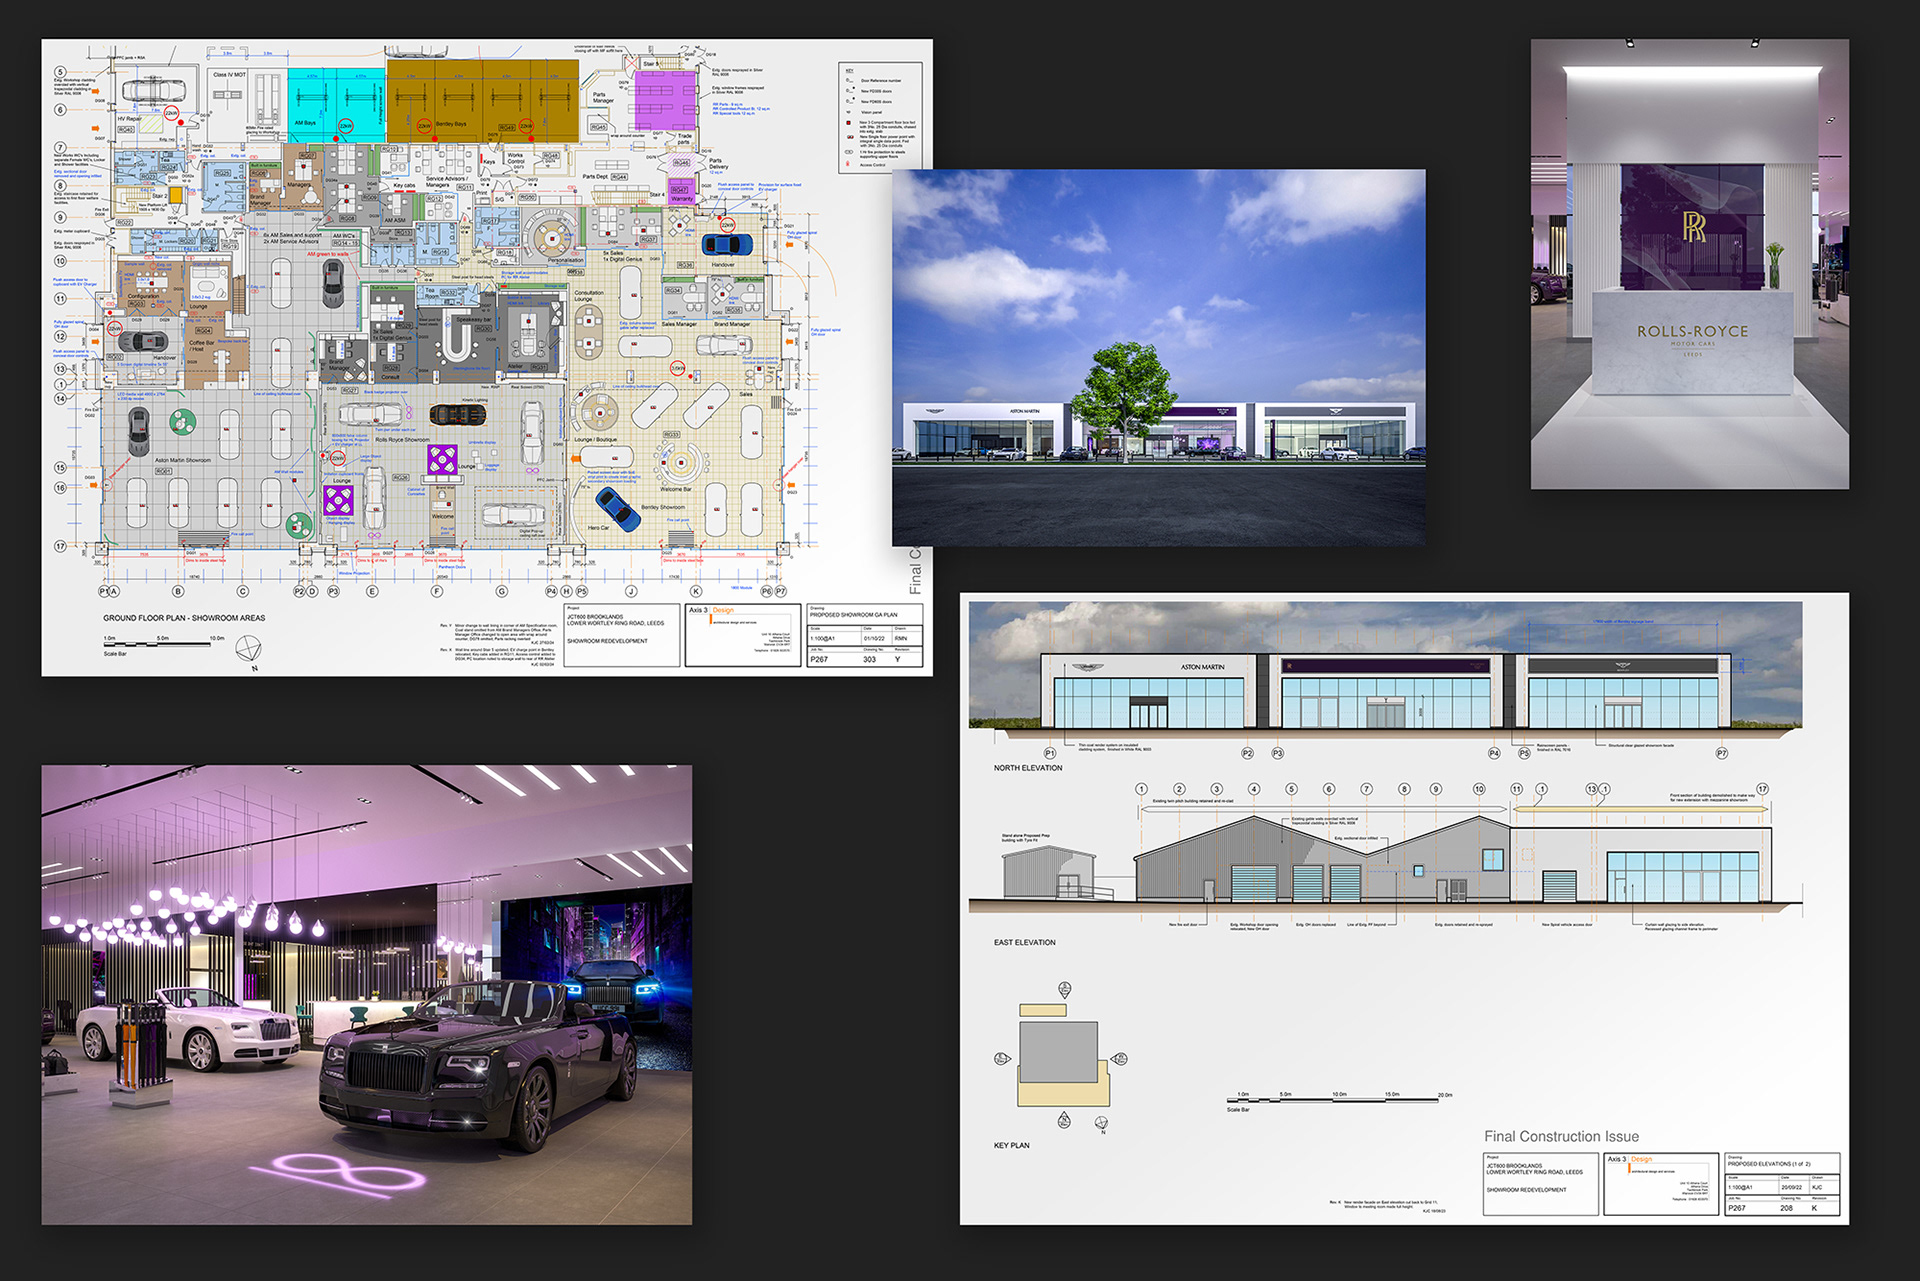Click the RR monogram on purple wall
This screenshot has height=1281, width=1920.
[1693, 227]
